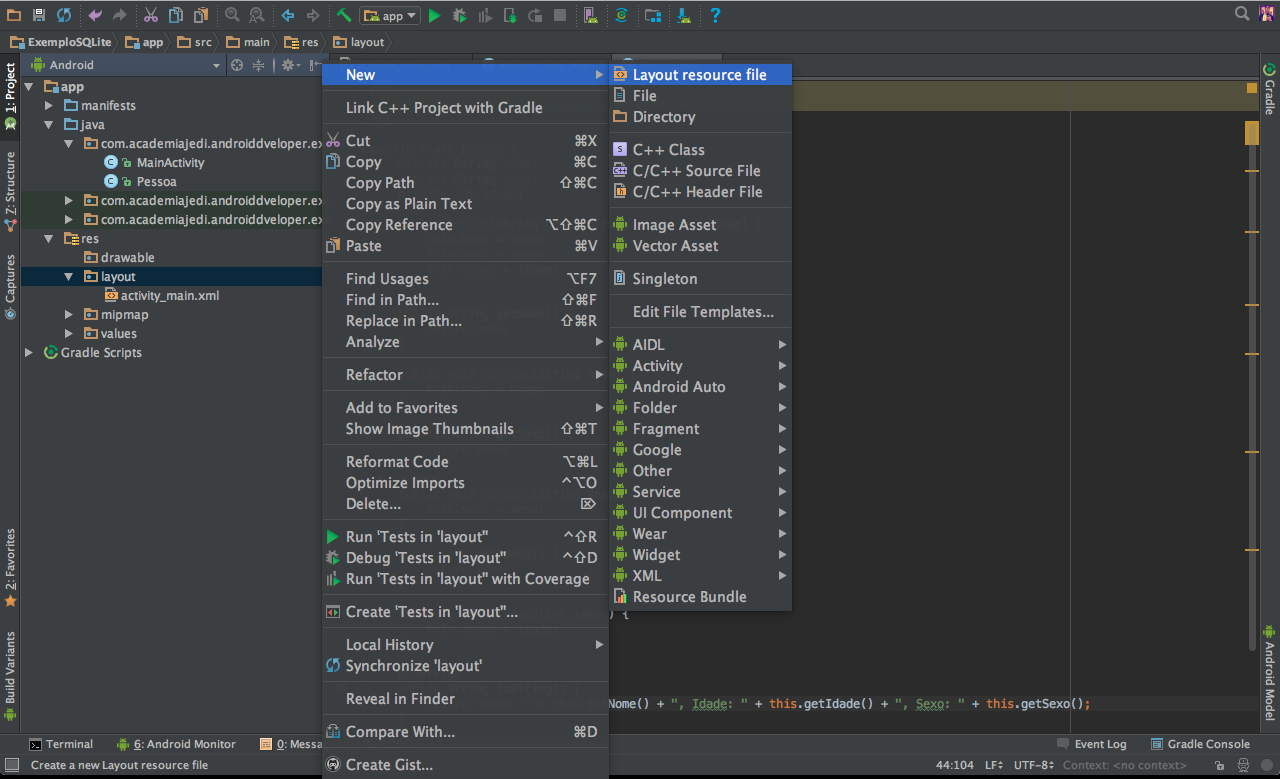Select activity_main.xml in project tree
1280x779 pixels.
click(169, 296)
